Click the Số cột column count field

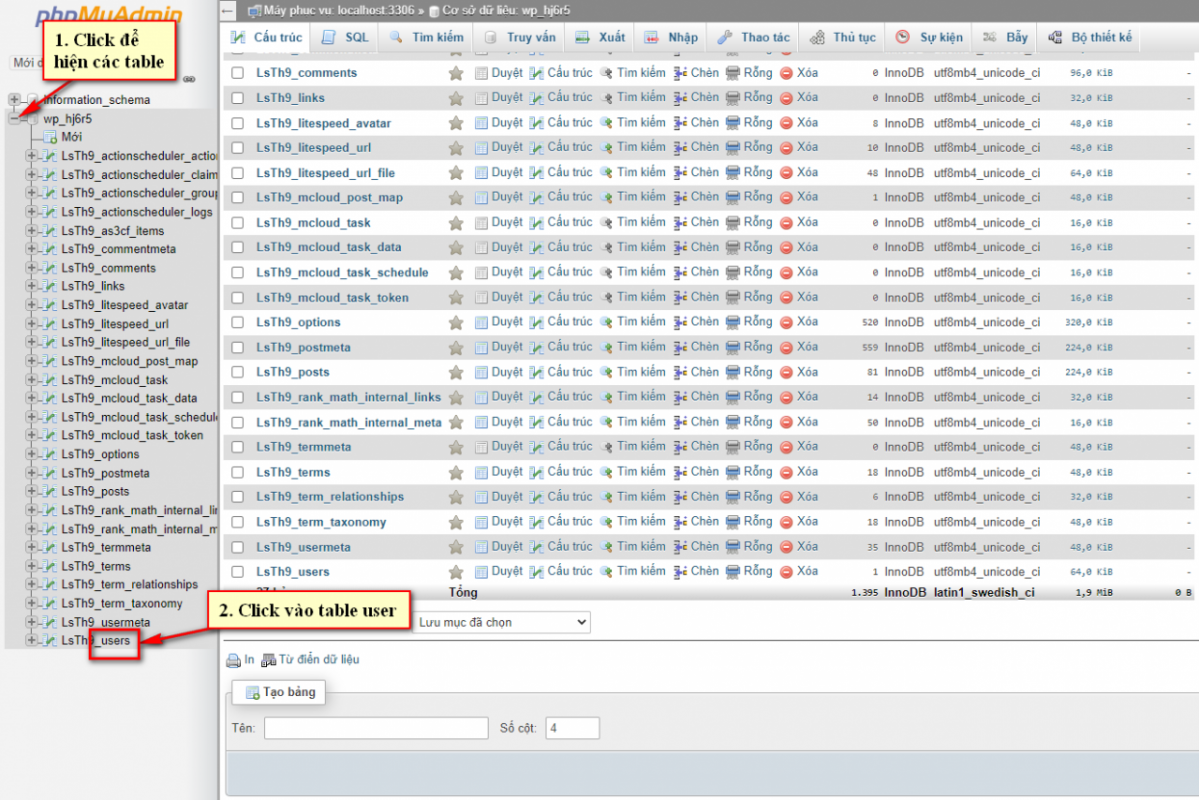572,728
